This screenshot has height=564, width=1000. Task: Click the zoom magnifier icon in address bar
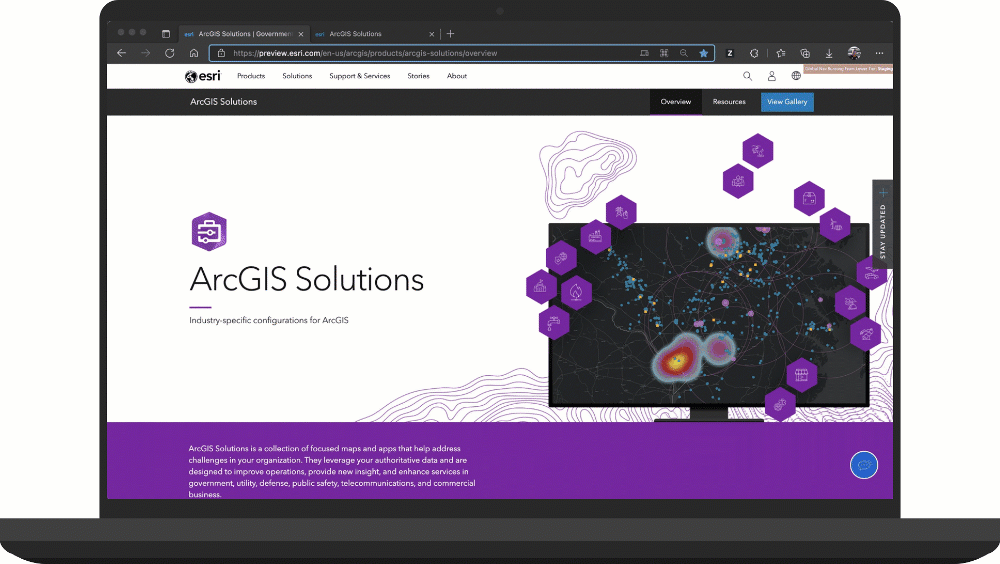pos(684,53)
